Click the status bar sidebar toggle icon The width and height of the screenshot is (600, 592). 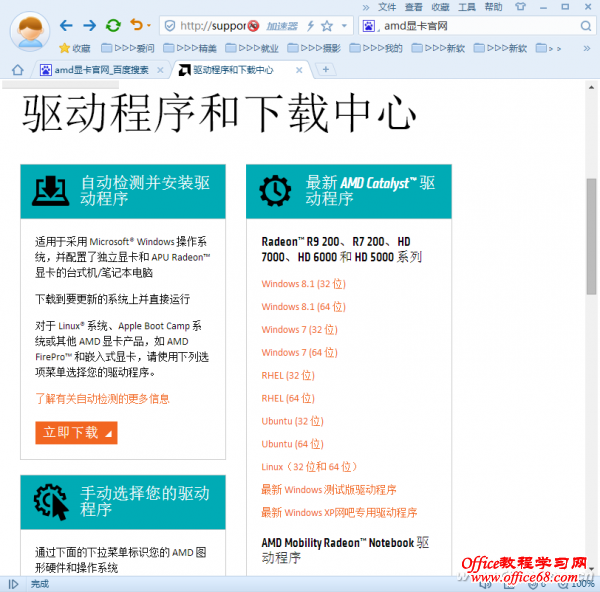(x=13, y=584)
